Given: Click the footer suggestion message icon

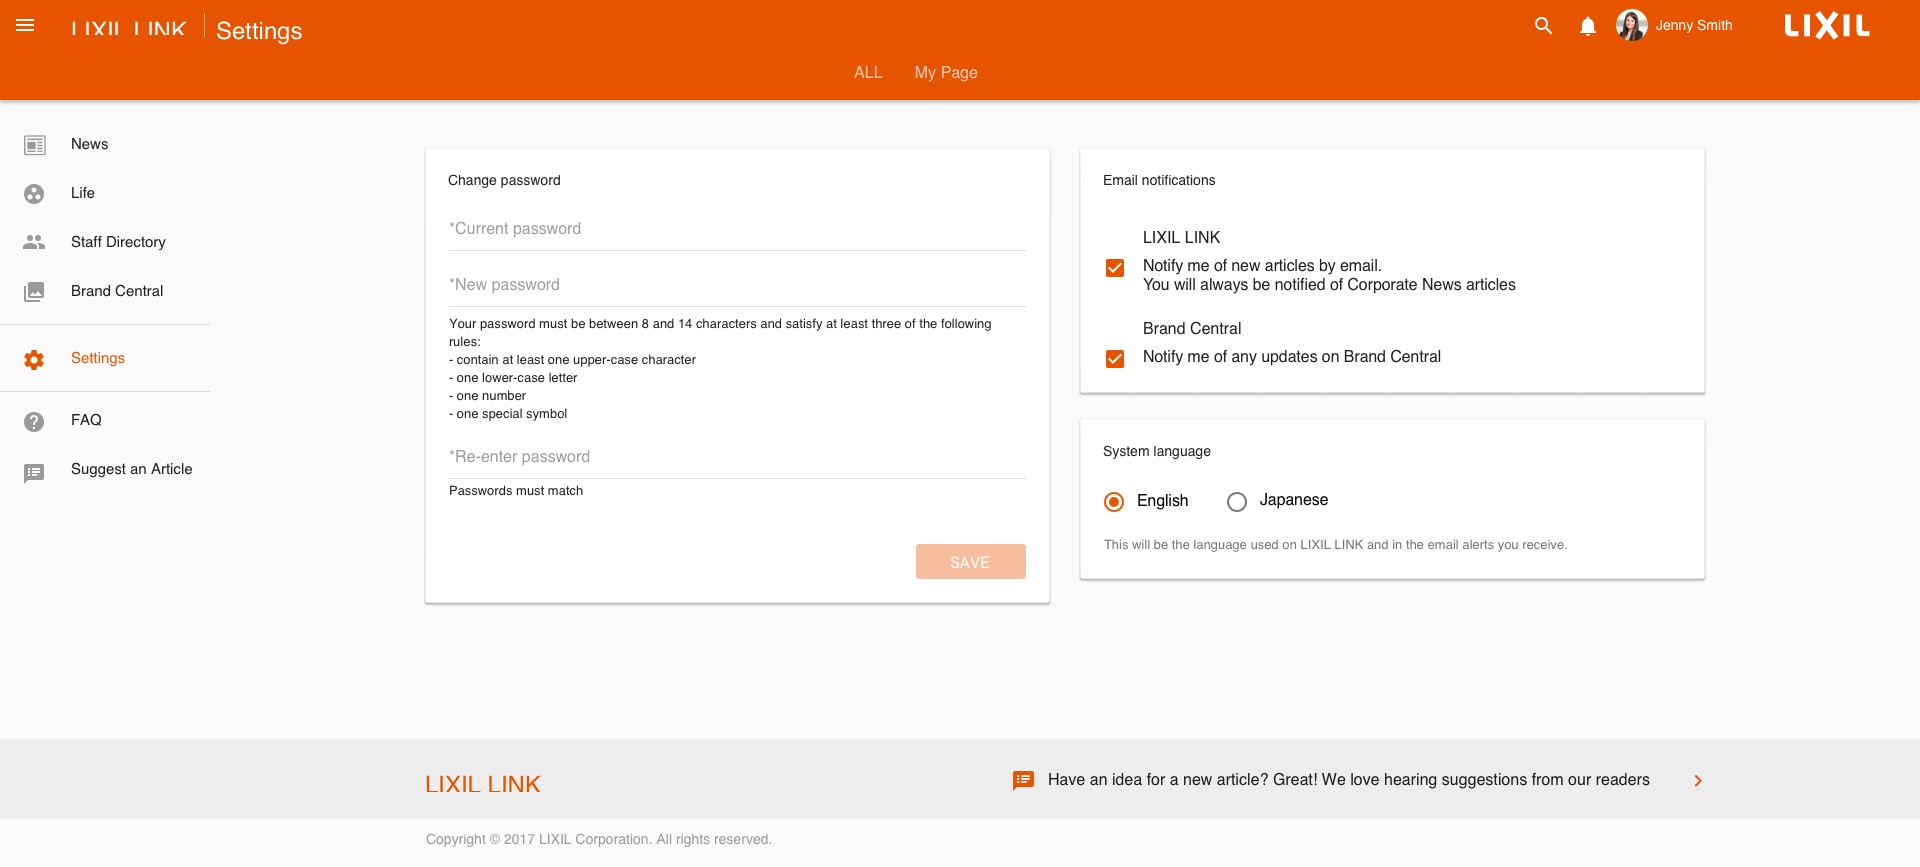Looking at the screenshot, I should tap(1023, 781).
